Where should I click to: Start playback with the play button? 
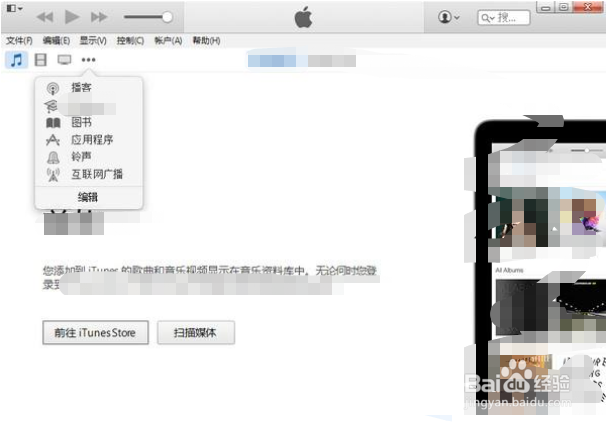click(72, 17)
